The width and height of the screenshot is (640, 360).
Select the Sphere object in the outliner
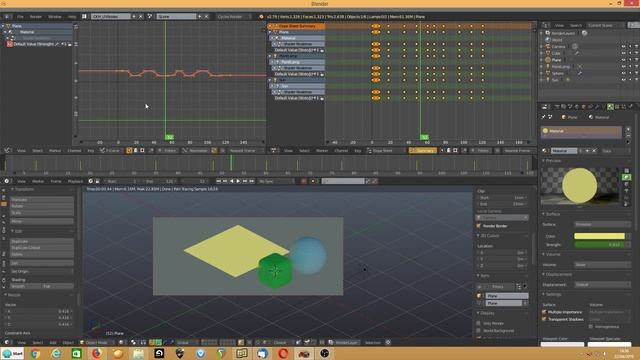click(558, 73)
